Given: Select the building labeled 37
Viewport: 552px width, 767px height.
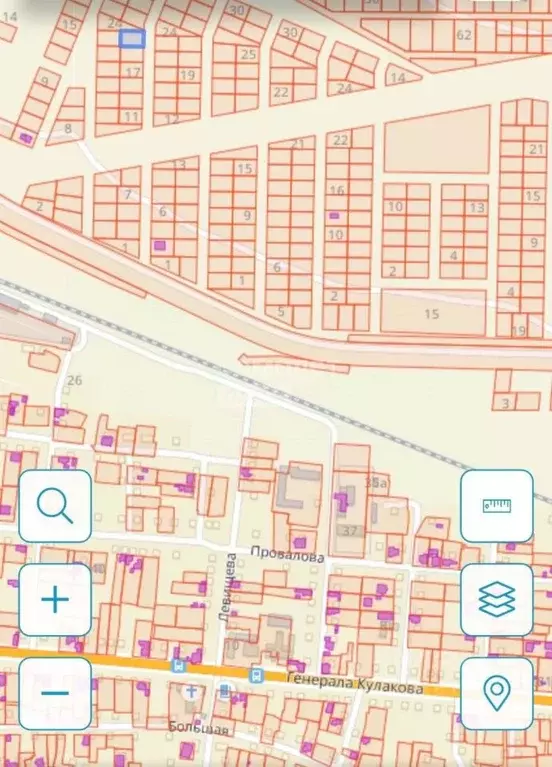Looking at the screenshot, I should 349,531.
